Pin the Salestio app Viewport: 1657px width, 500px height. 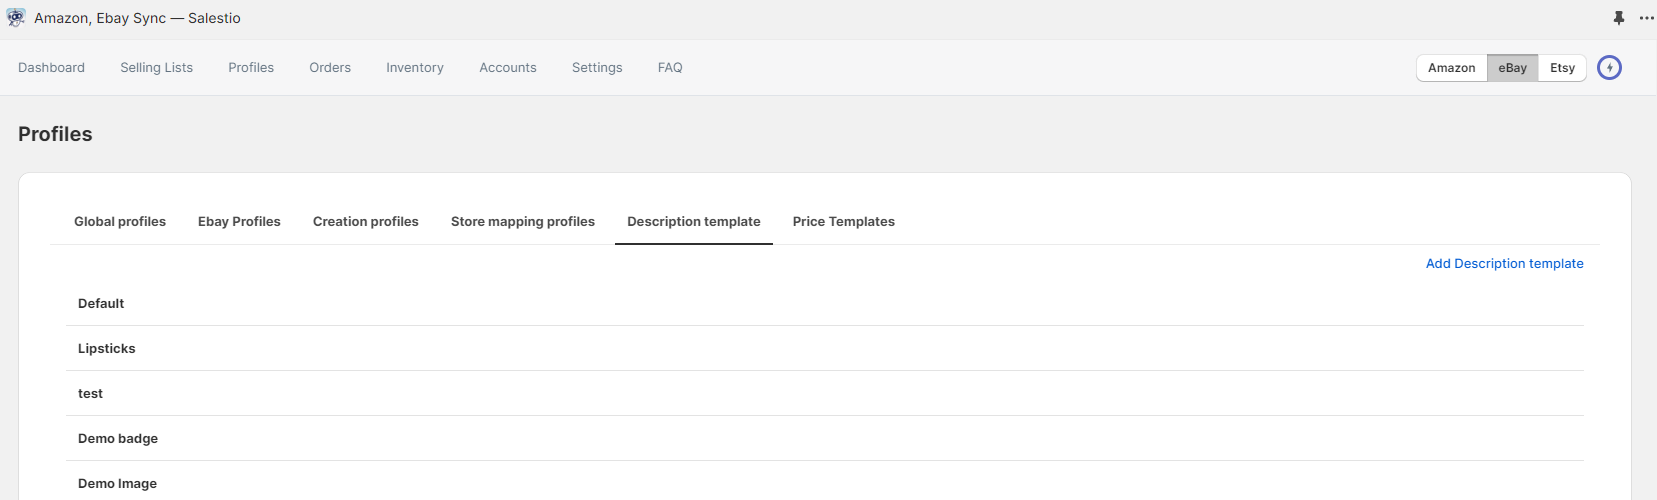pyautogui.click(x=1619, y=18)
